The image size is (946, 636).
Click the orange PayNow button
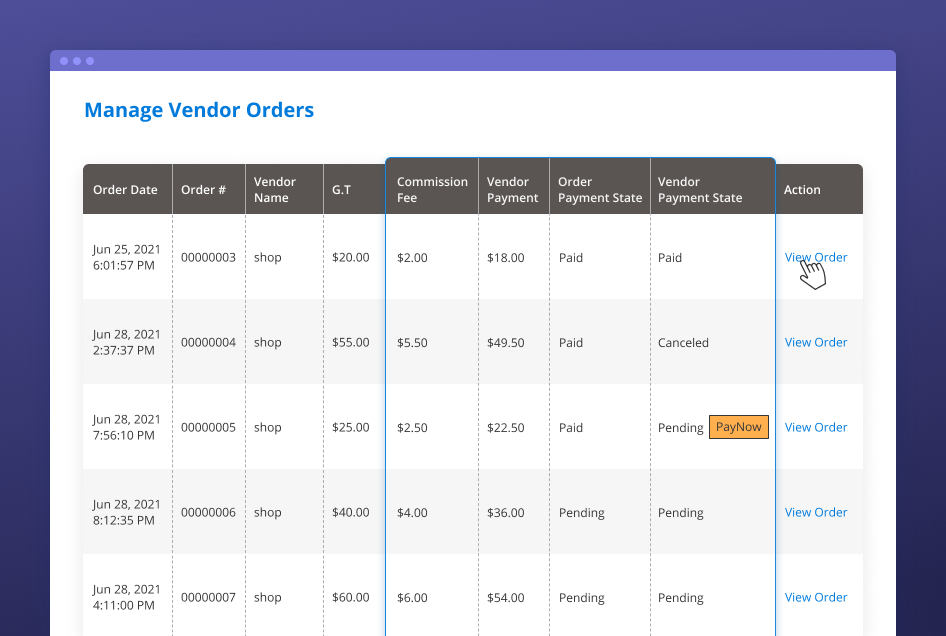coord(738,427)
